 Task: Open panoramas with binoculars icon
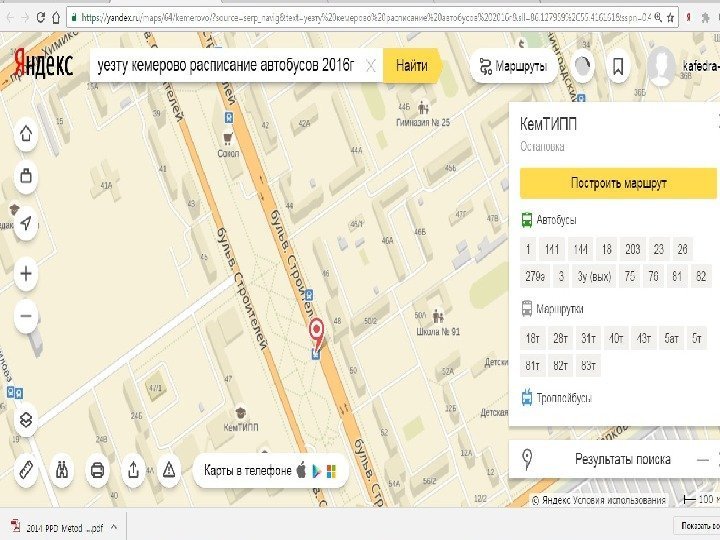(x=62, y=470)
